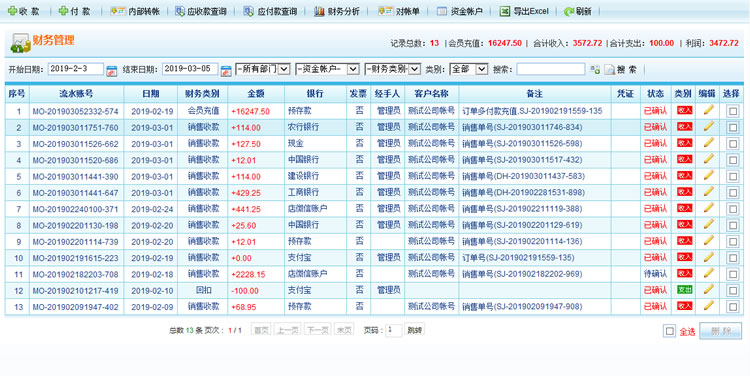Check the select box for row 1
Viewport: 750px width, 376px height.
coord(732,111)
